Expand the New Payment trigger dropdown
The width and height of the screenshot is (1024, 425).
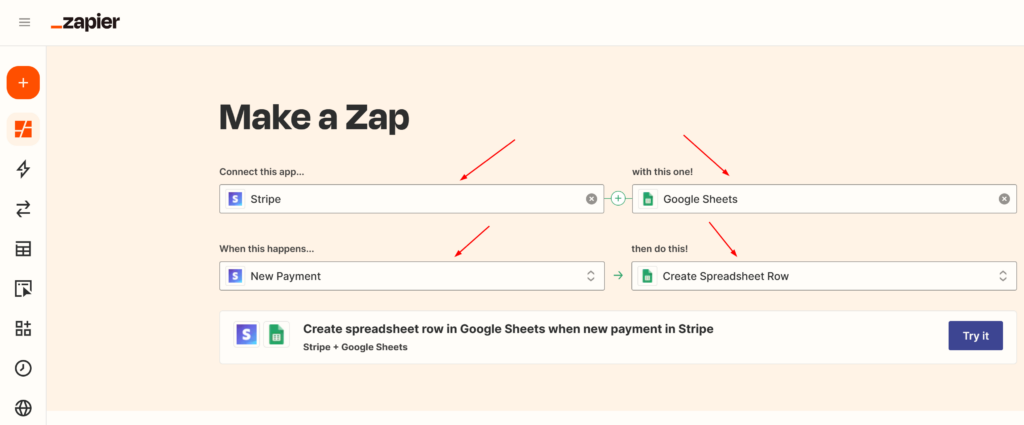pos(411,276)
